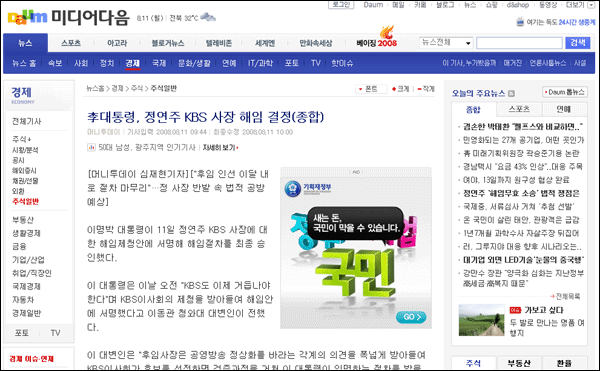This screenshot has height=371, width=600.
Task: Select 사회 in the blue submenu
Action: (x=81, y=63)
